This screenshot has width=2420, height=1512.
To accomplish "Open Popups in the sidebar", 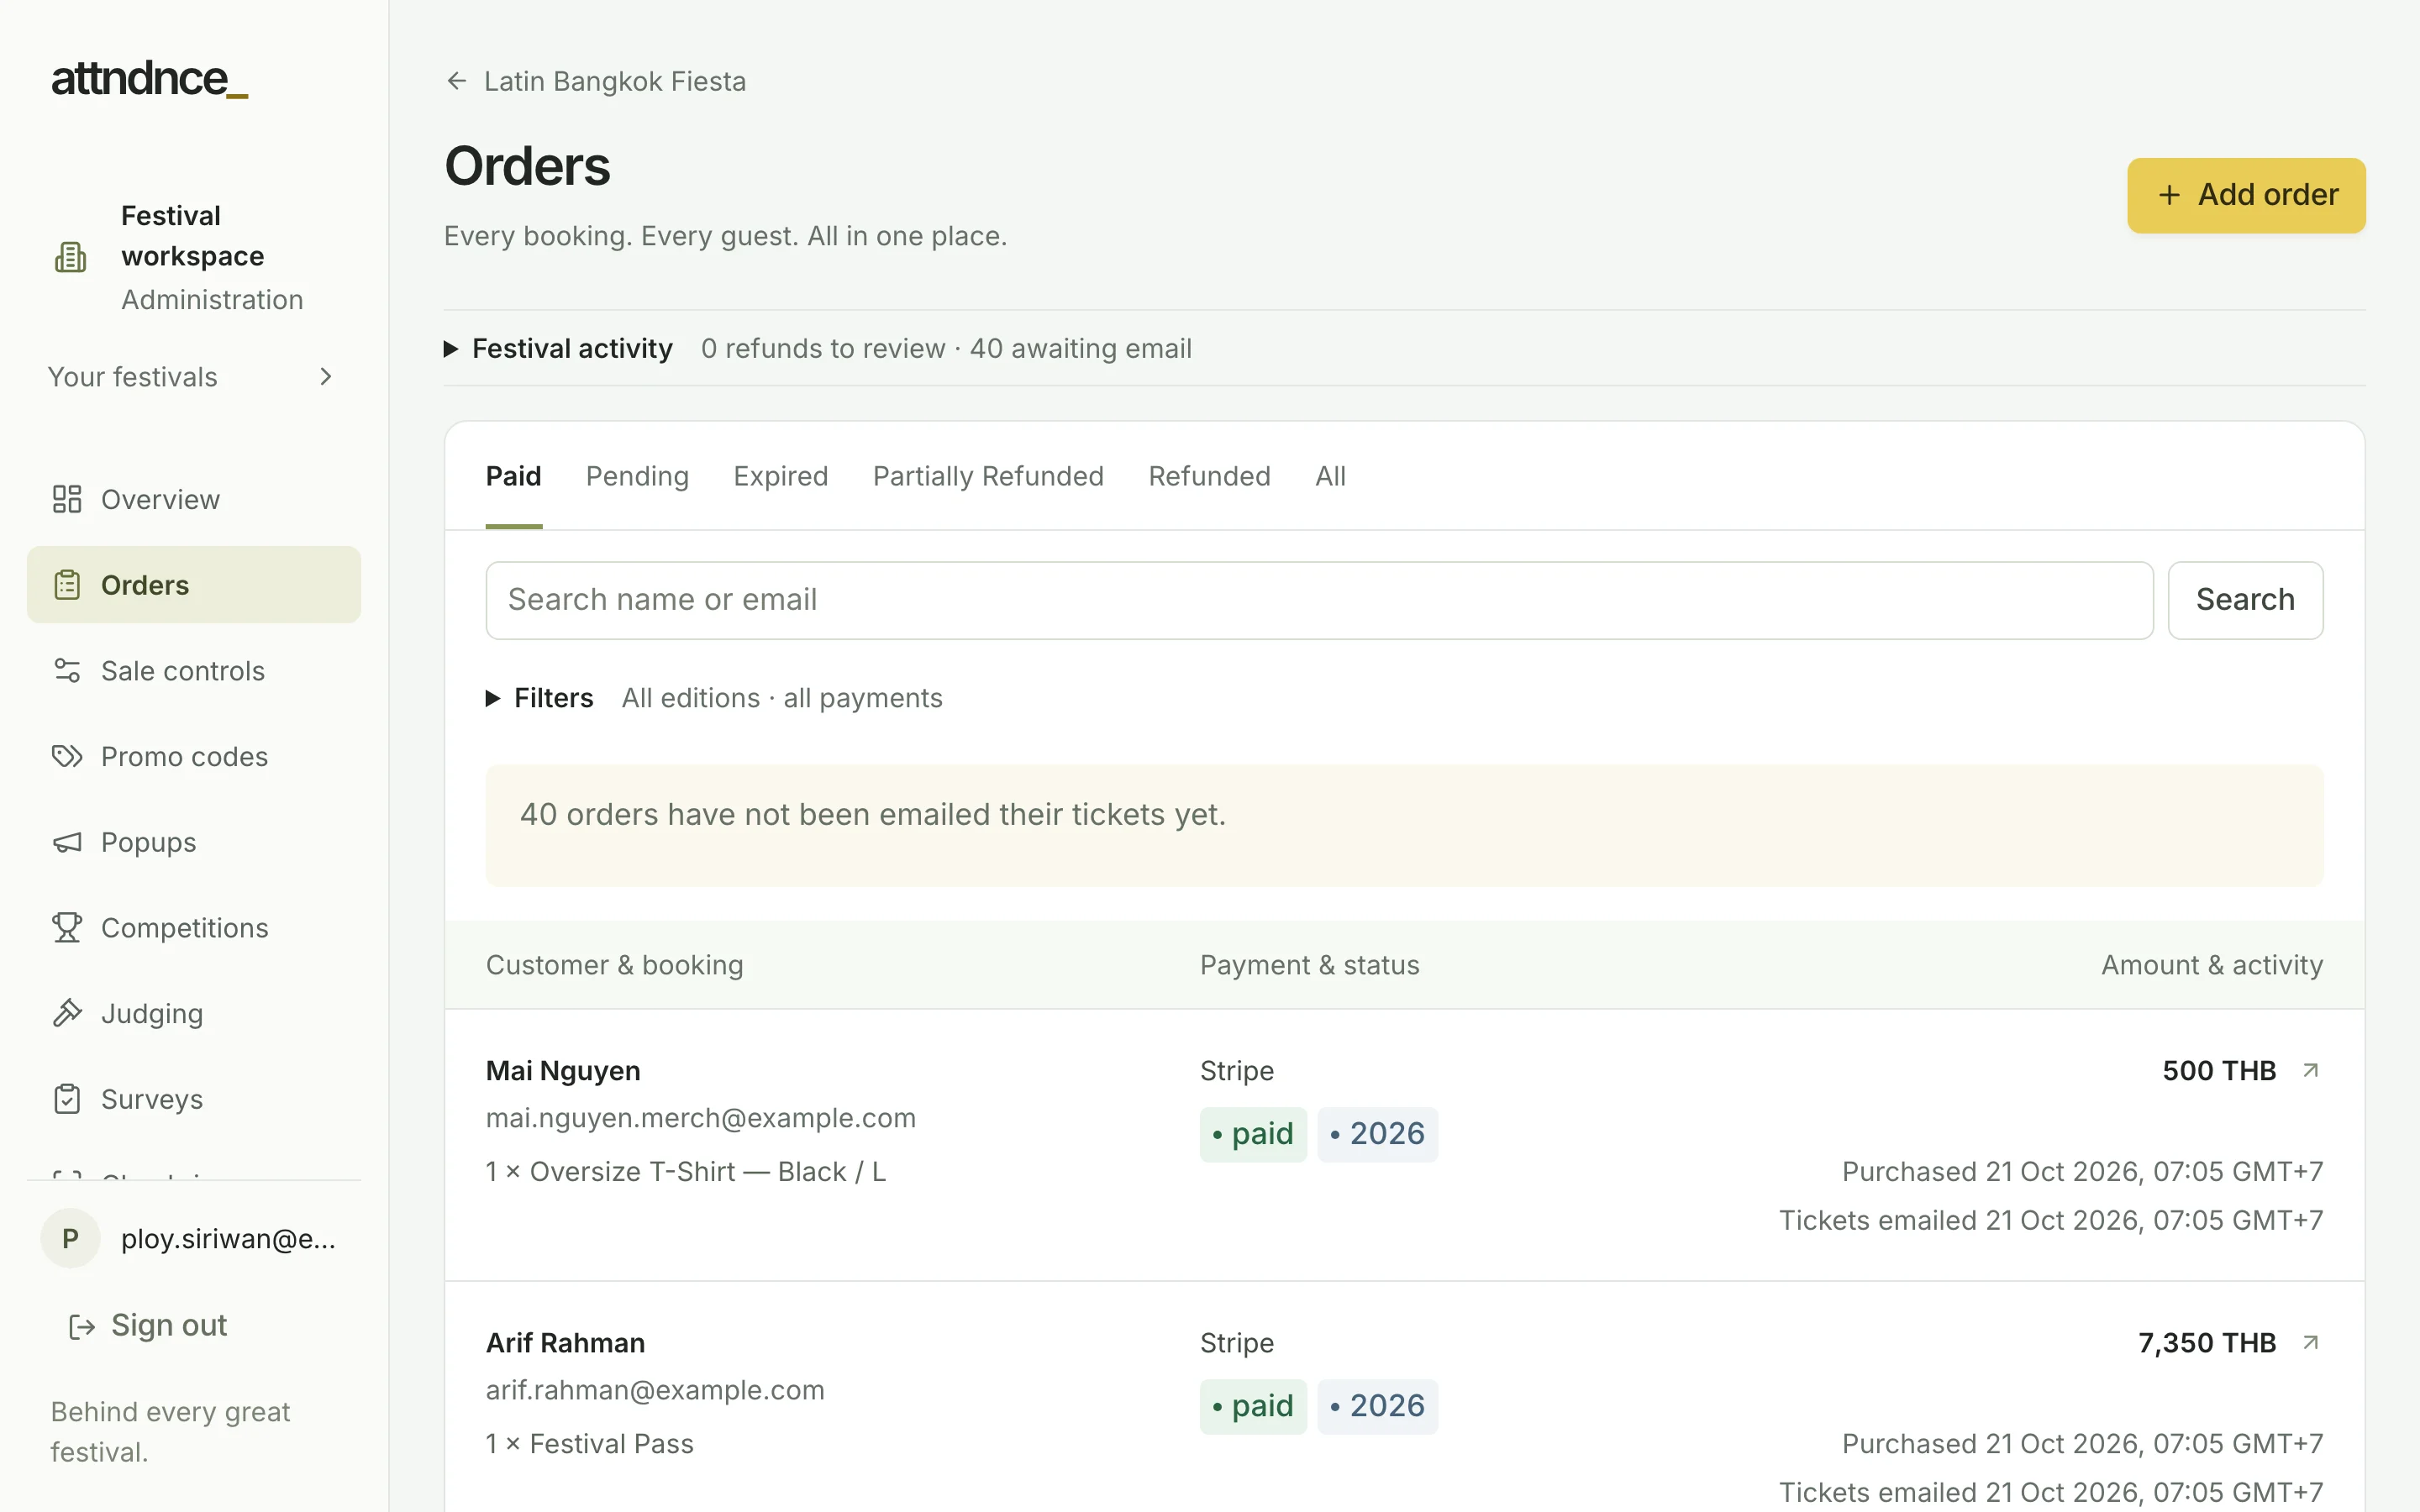I will [193, 843].
